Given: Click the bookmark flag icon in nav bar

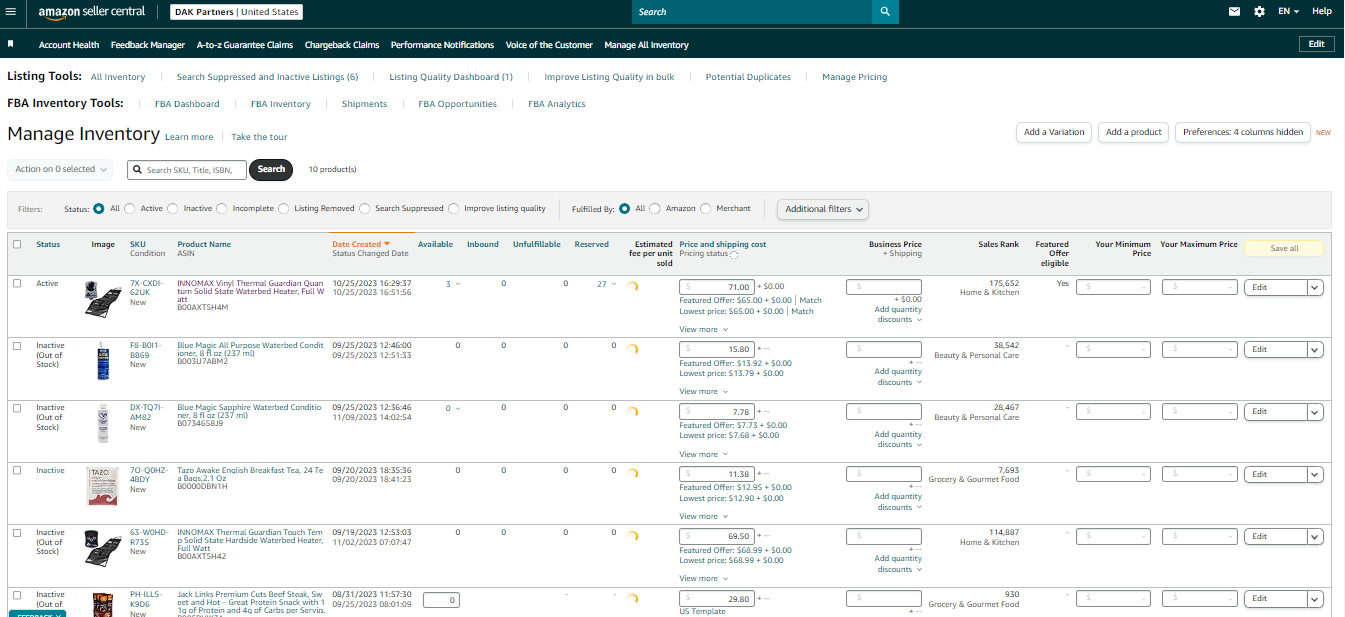Looking at the screenshot, I should click(10, 44).
